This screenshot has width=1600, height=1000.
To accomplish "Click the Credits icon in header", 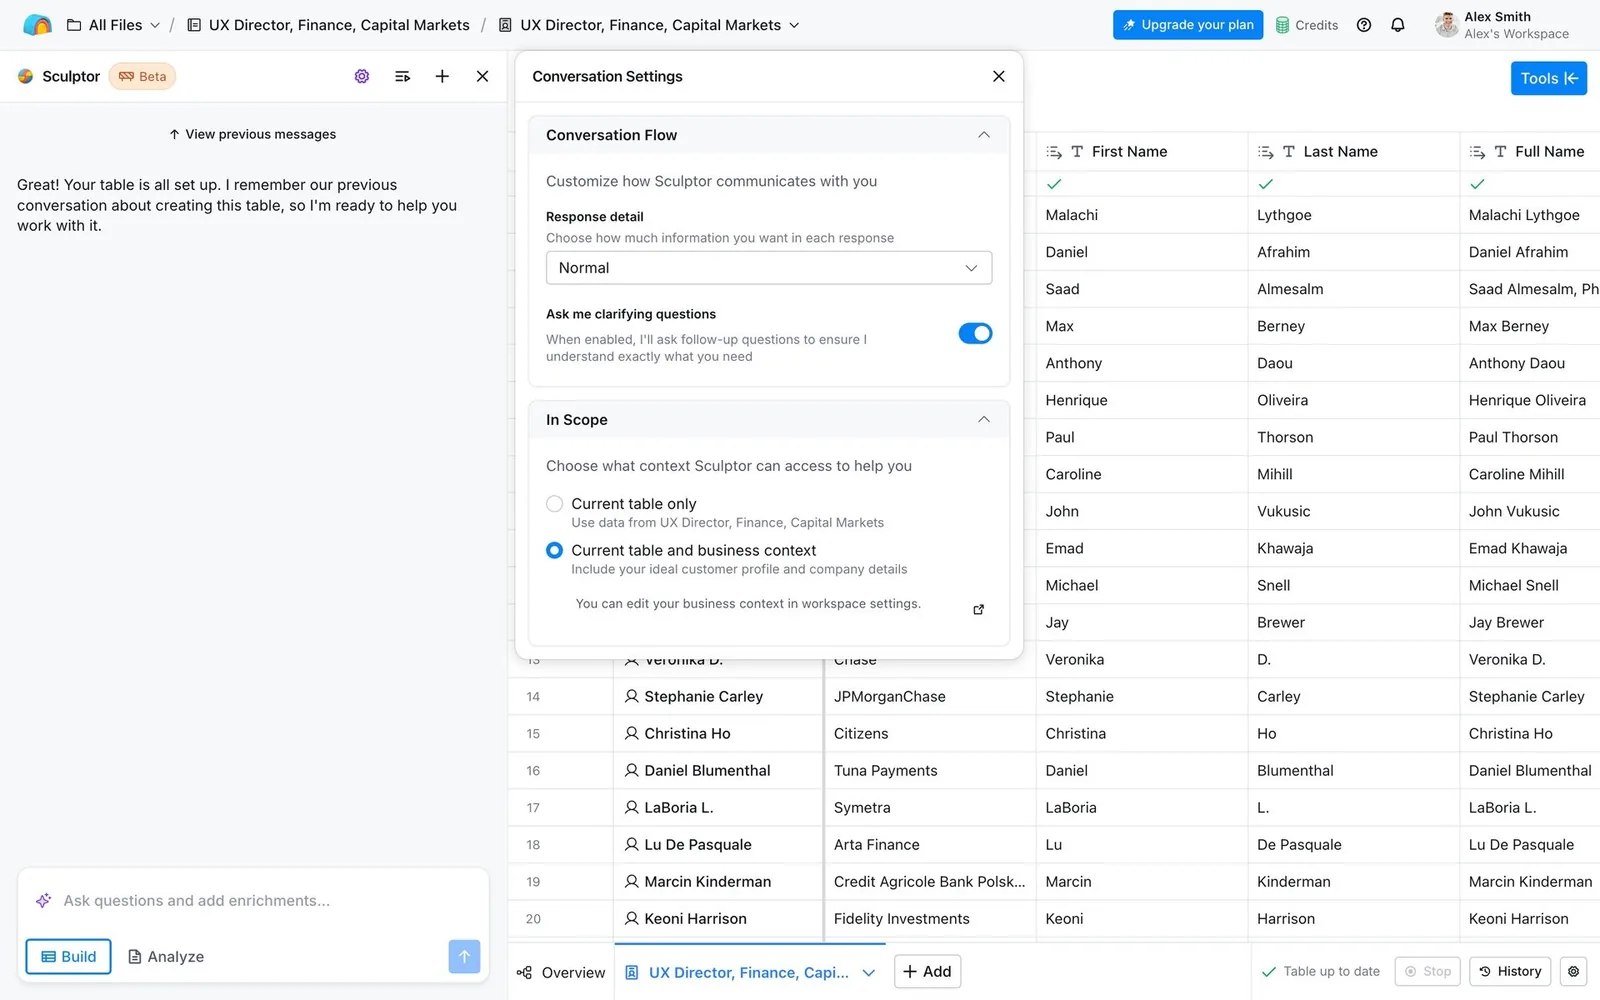I will pos(1282,25).
